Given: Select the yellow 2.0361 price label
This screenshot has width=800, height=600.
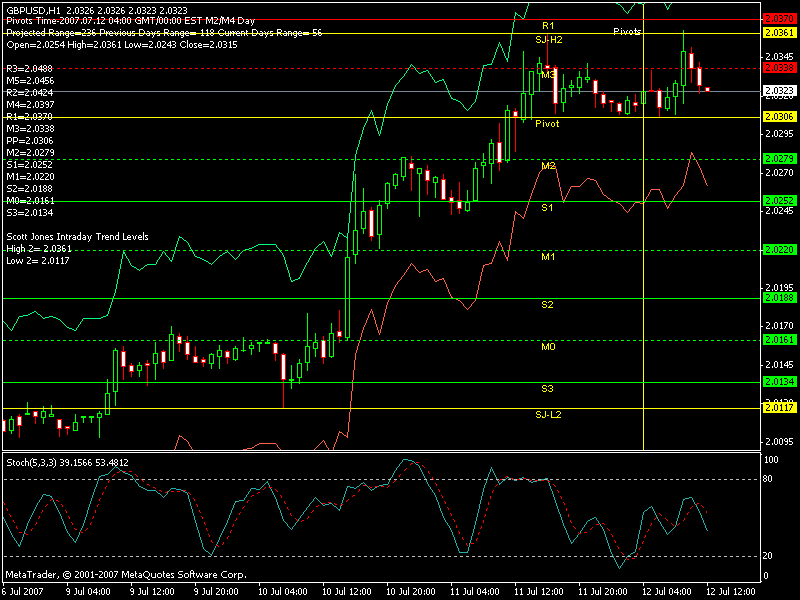Looking at the screenshot, I should point(778,33).
